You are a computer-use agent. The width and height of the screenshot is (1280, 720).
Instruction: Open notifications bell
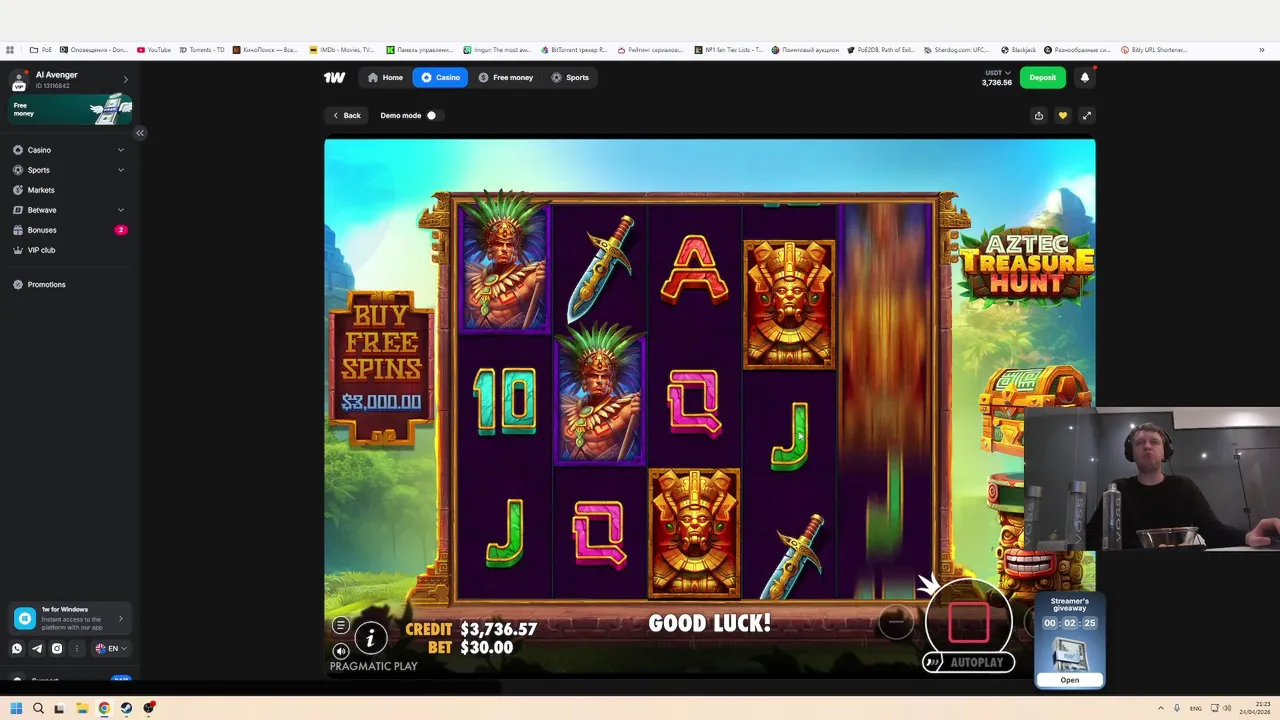tap(1085, 77)
